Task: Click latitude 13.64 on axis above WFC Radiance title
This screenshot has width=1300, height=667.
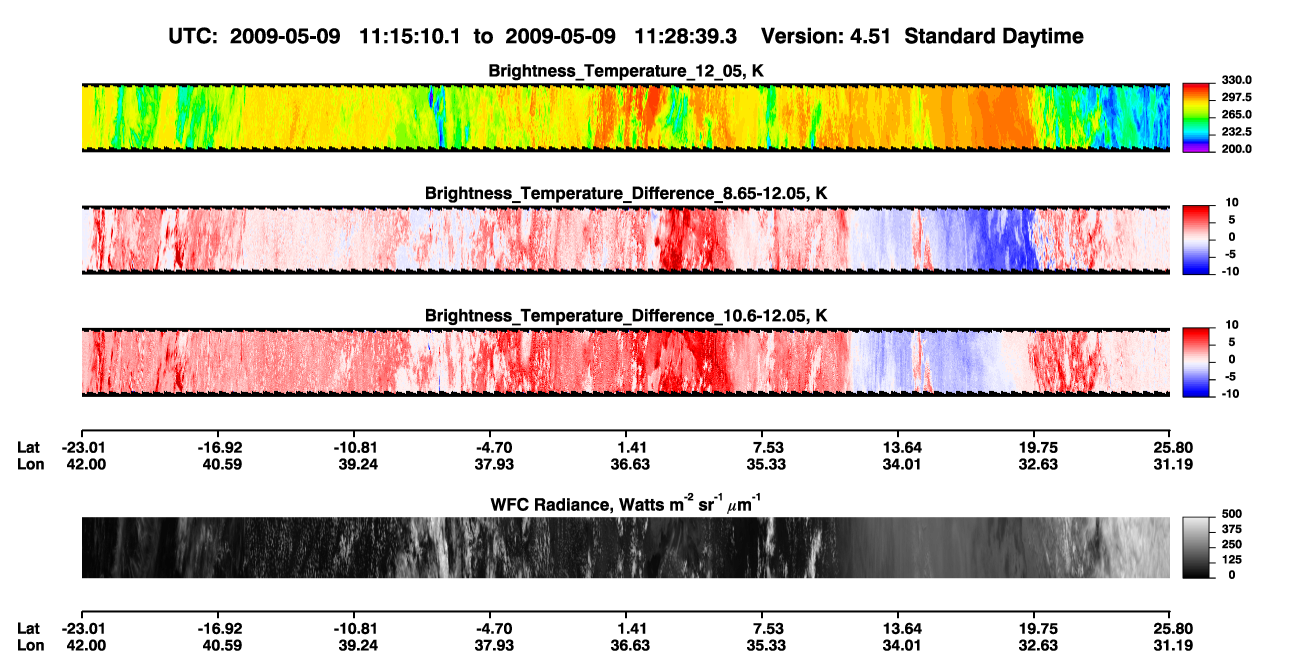Action: tap(901, 446)
